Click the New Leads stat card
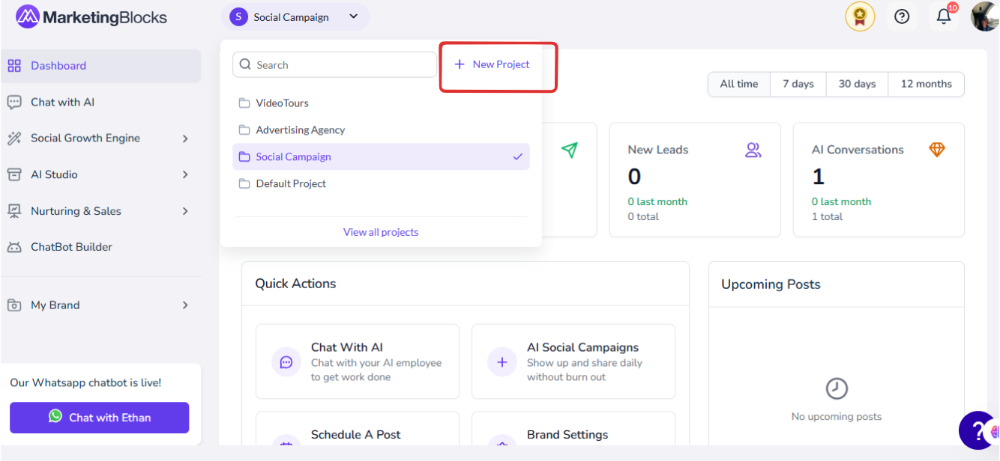 coord(695,180)
